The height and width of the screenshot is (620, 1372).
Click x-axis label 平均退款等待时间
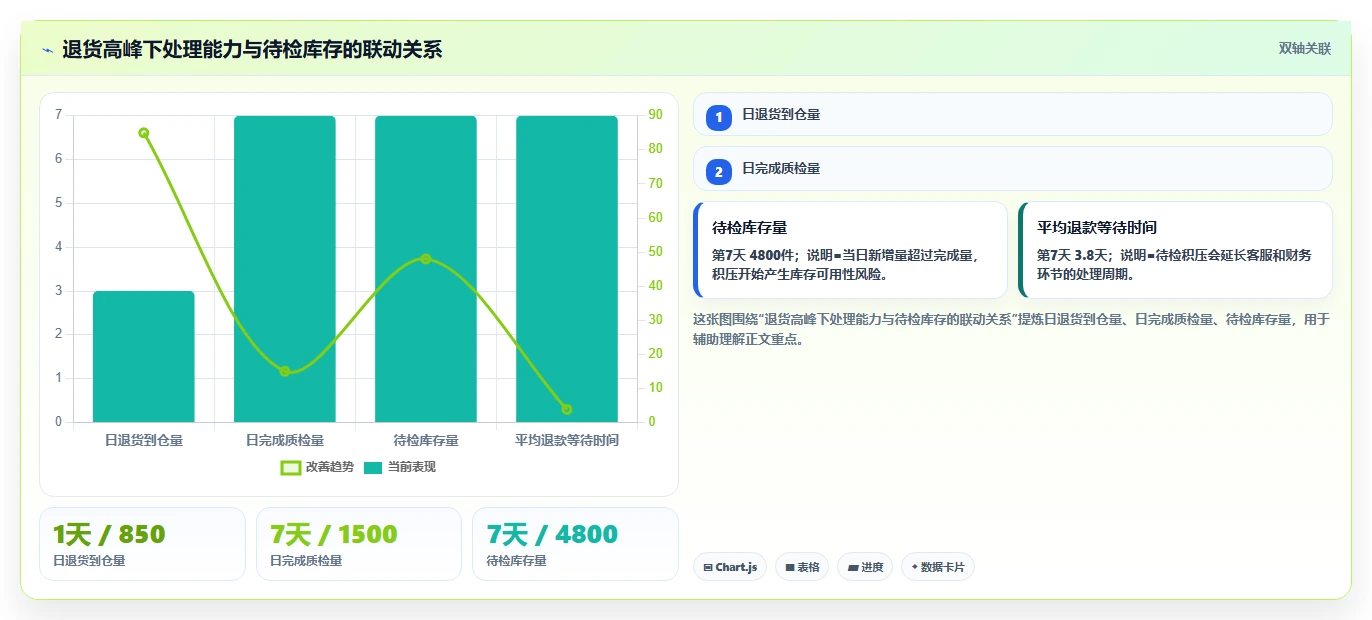pos(567,440)
